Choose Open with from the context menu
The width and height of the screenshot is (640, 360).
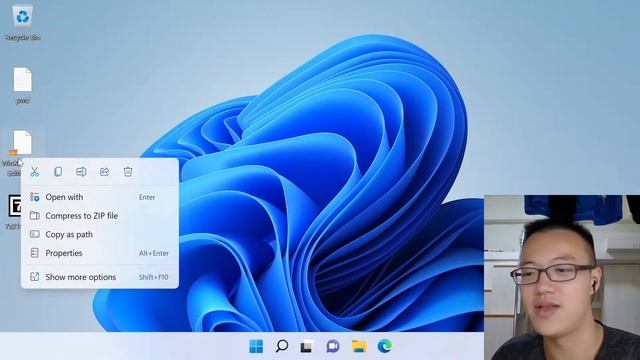click(x=100, y=197)
